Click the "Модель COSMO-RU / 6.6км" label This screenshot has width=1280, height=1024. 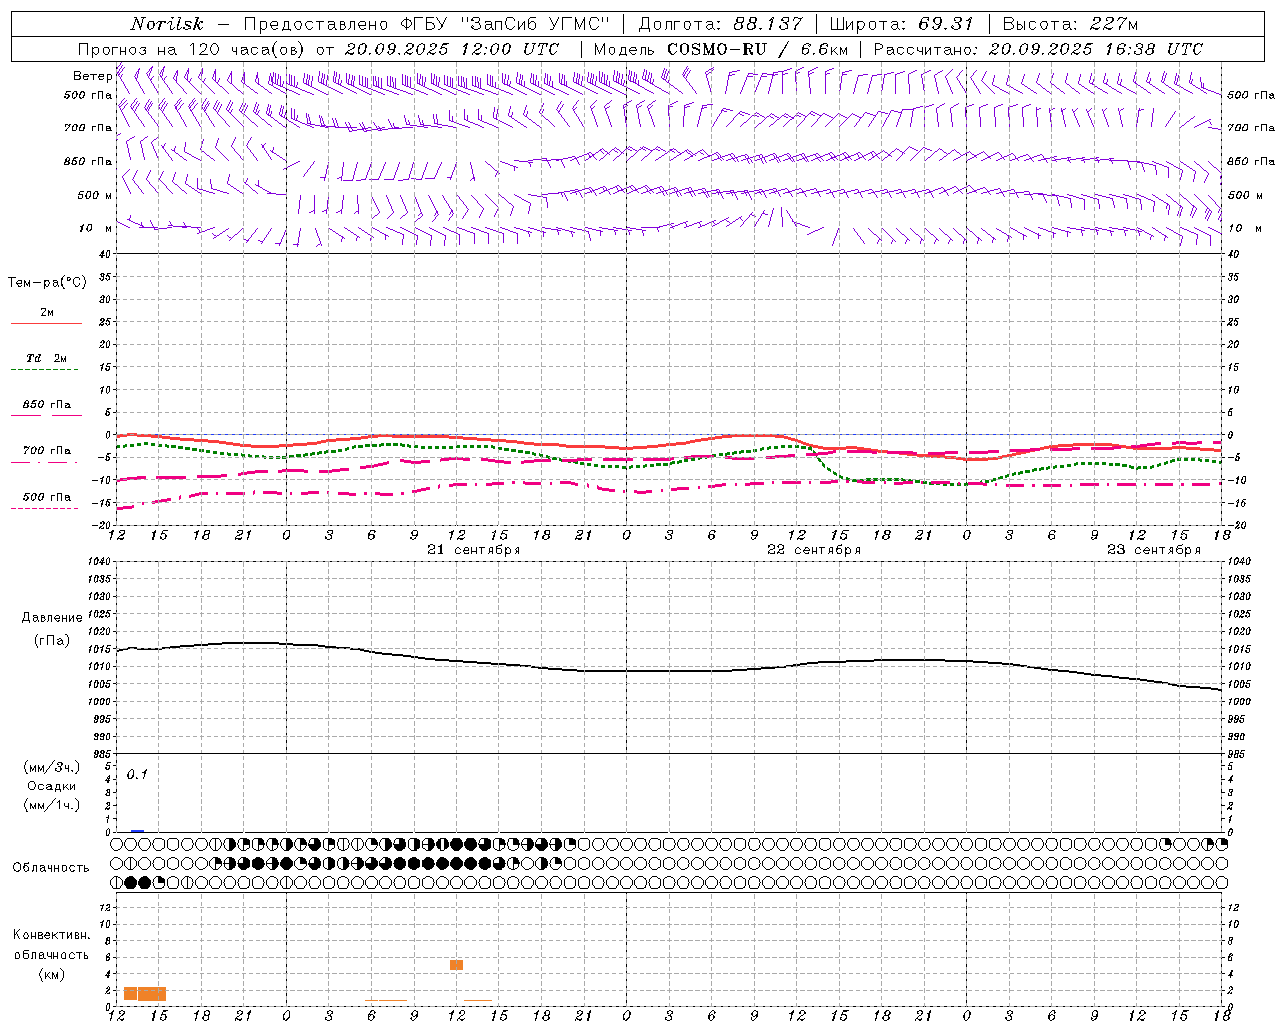[721, 49]
